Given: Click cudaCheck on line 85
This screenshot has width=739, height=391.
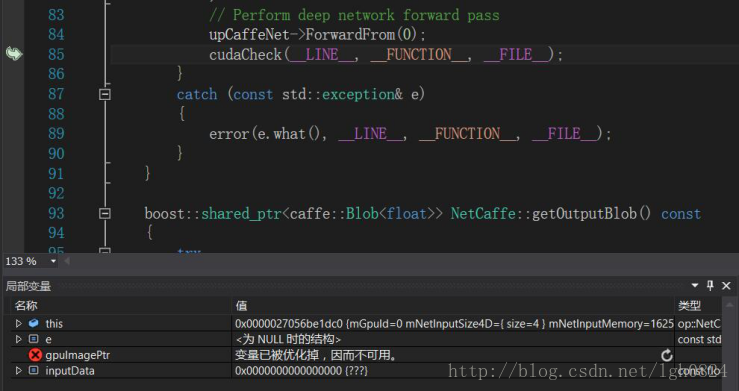Looking at the screenshot, I should [245, 55].
